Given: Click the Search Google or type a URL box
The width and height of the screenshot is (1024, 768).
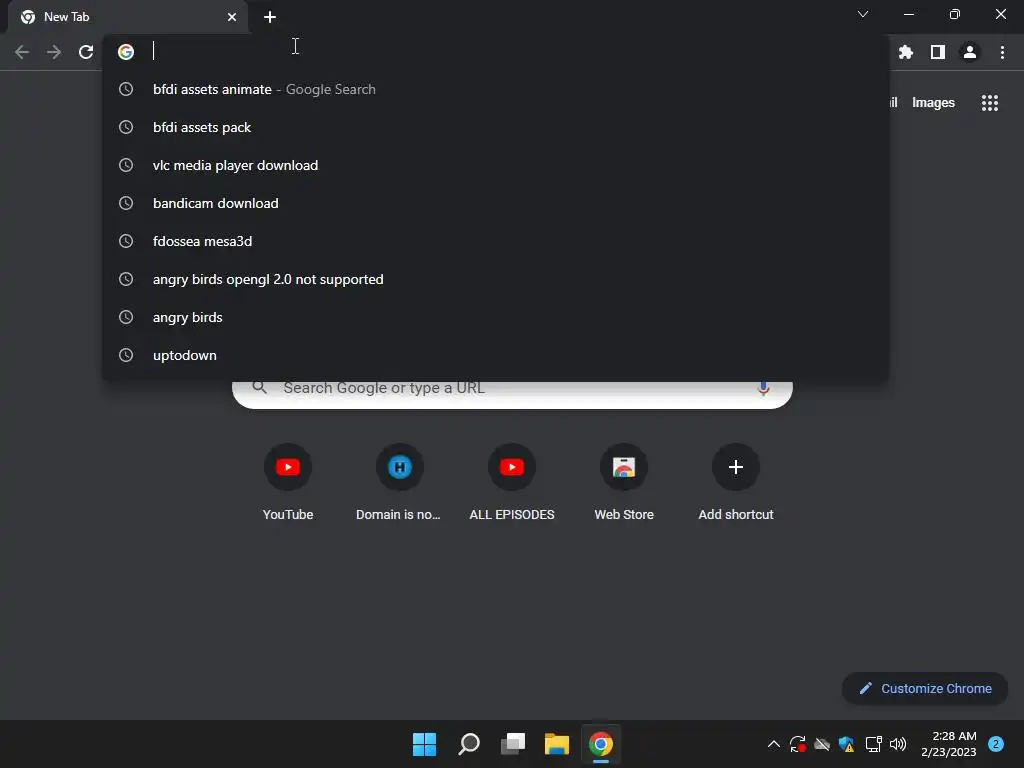Looking at the screenshot, I should tap(513, 392).
